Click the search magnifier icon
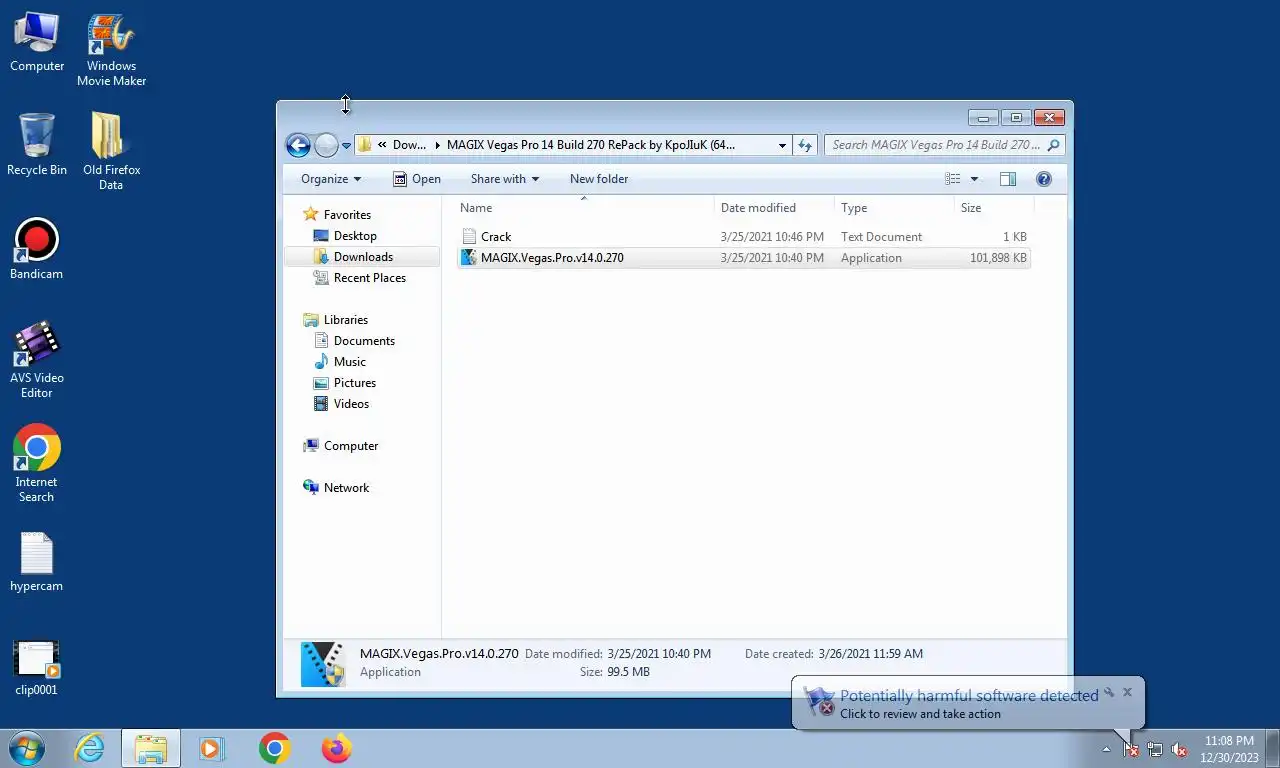This screenshot has height=768, width=1280. [x=1053, y=145]
